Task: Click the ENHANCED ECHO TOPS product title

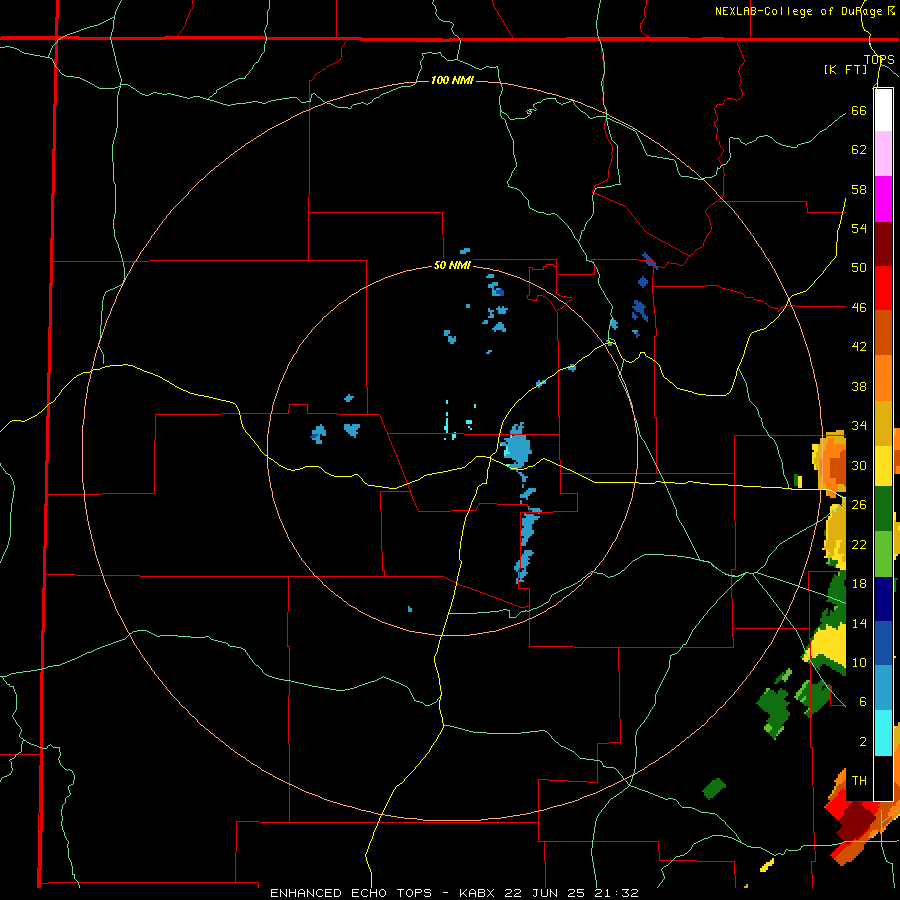Action: point(351,893)
